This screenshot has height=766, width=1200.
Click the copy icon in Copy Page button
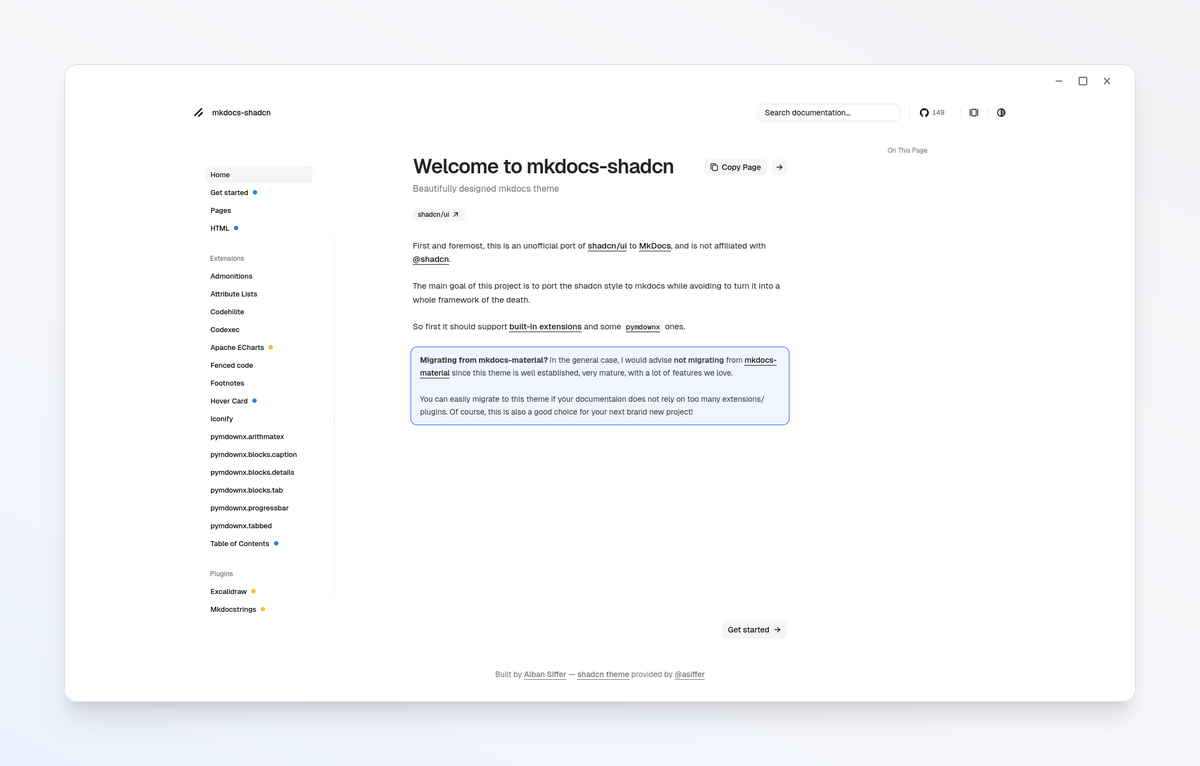(714, 167)
